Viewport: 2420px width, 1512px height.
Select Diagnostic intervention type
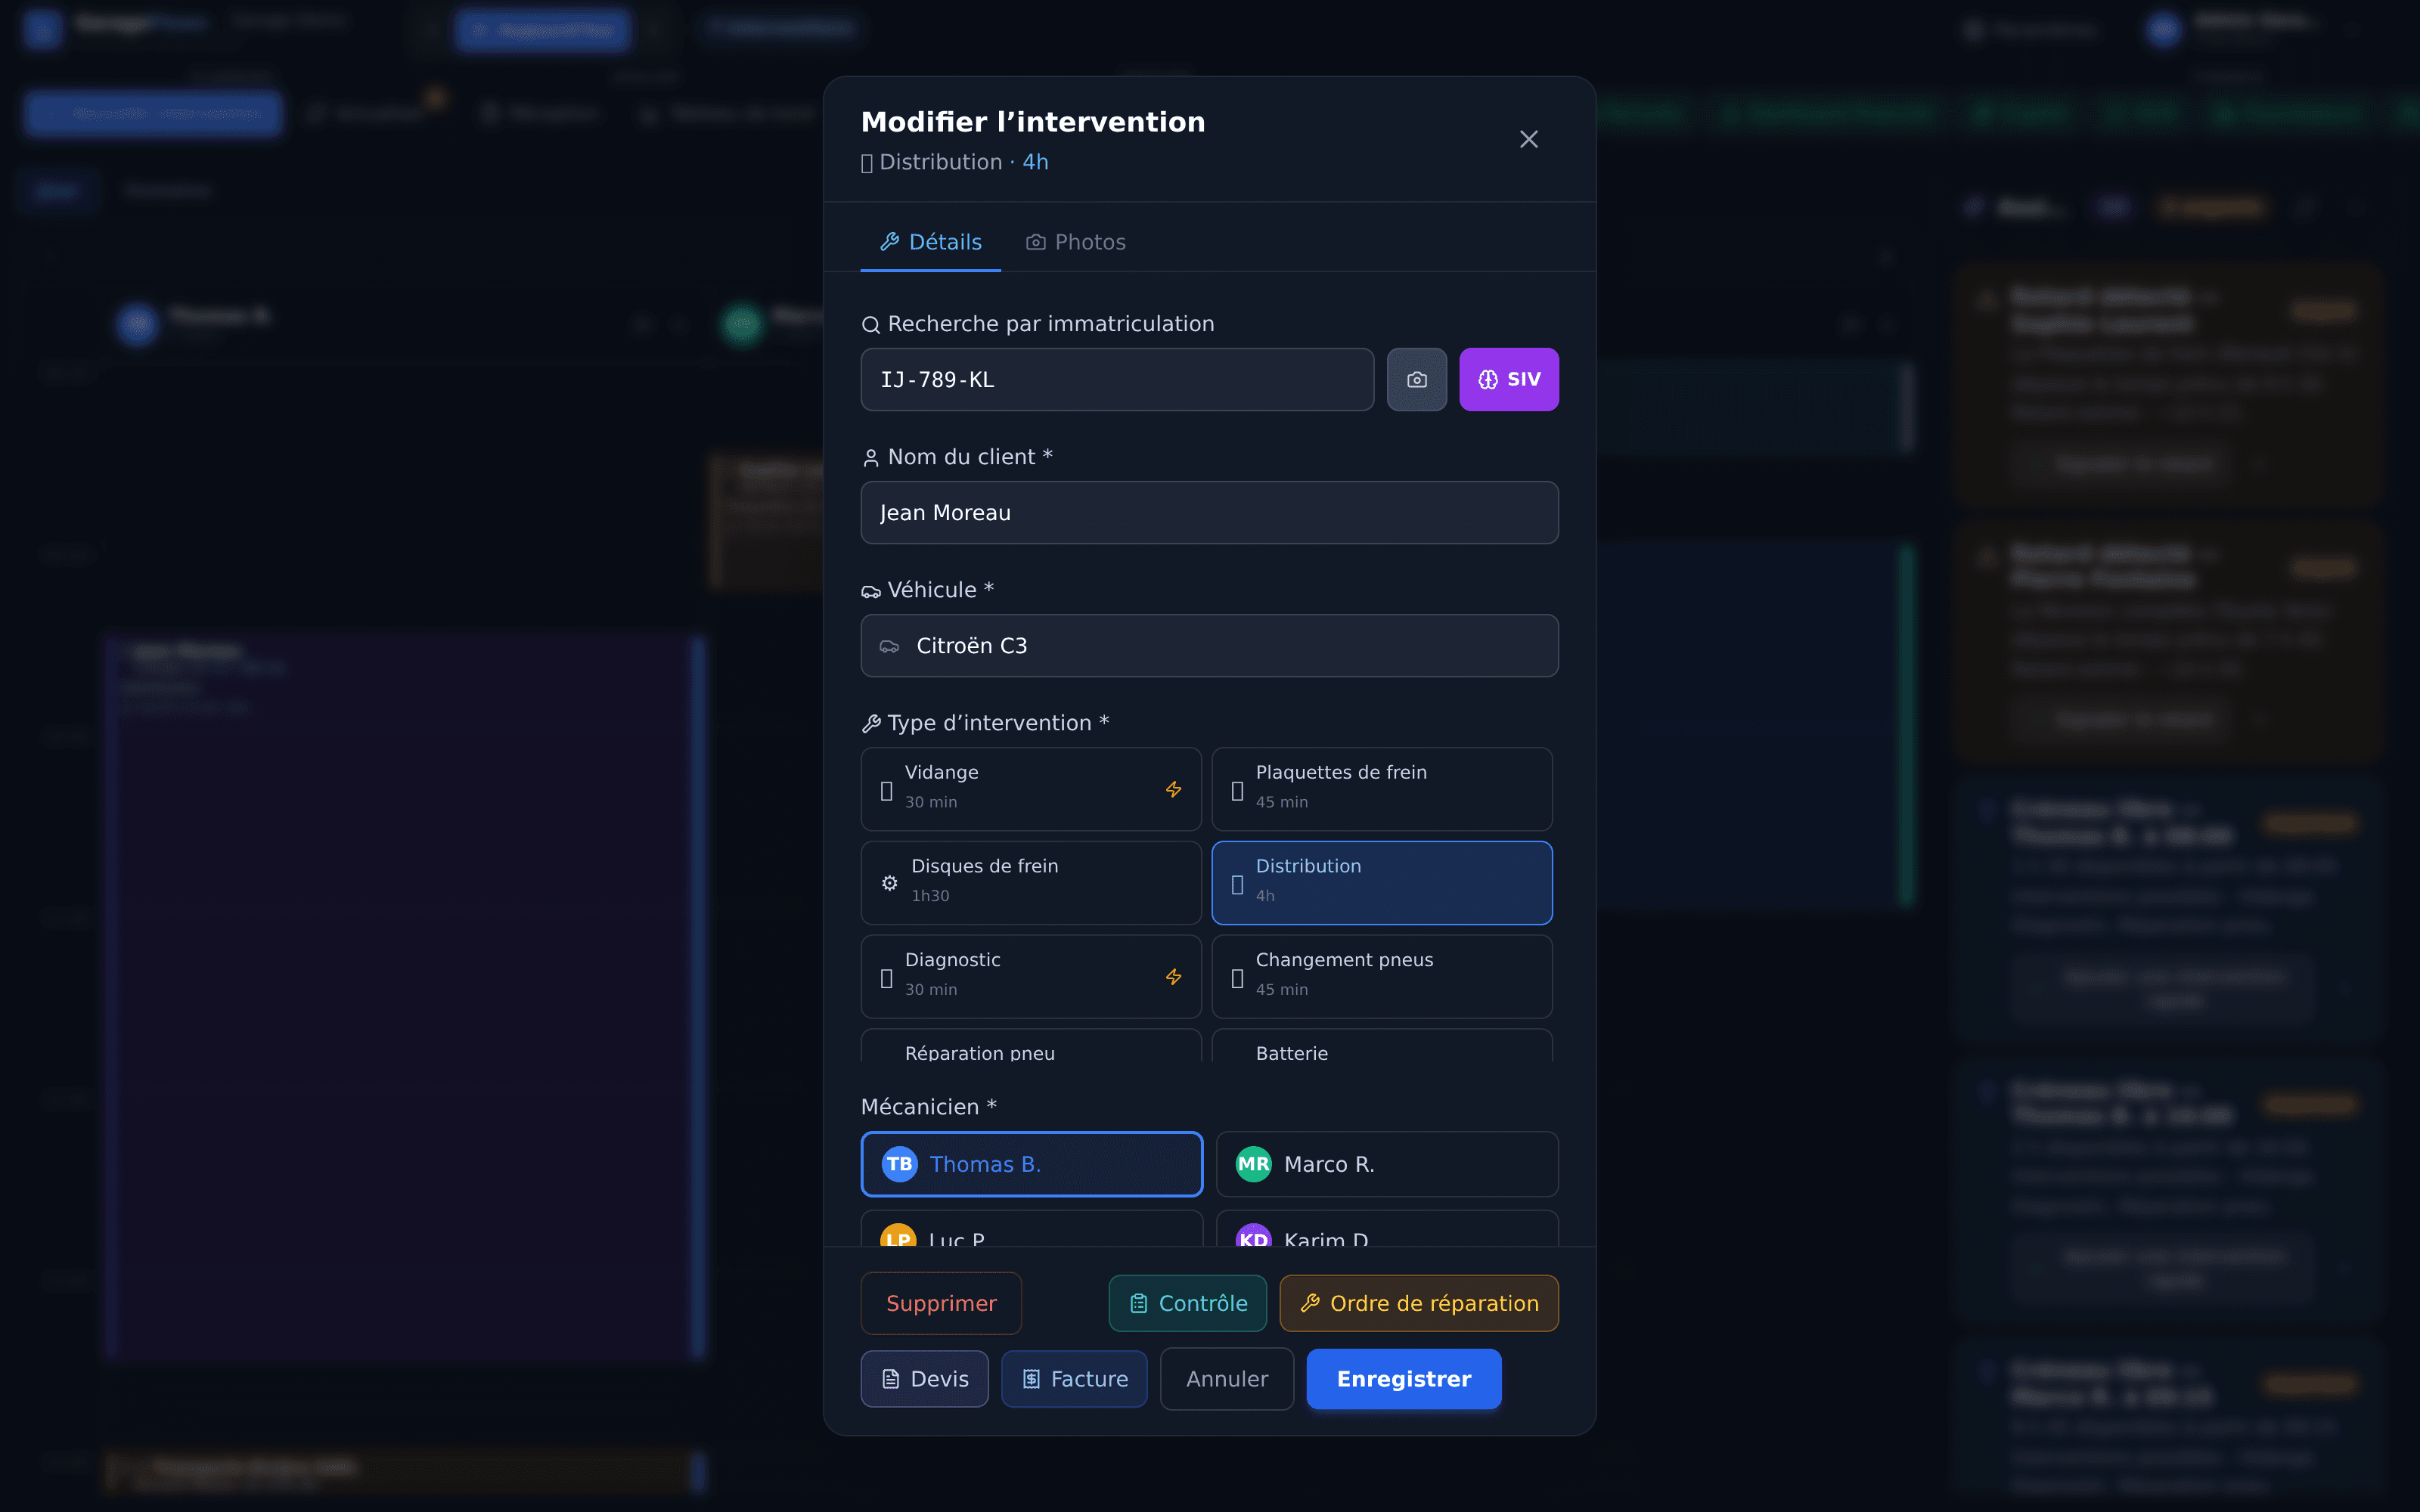pos(1030,976)
